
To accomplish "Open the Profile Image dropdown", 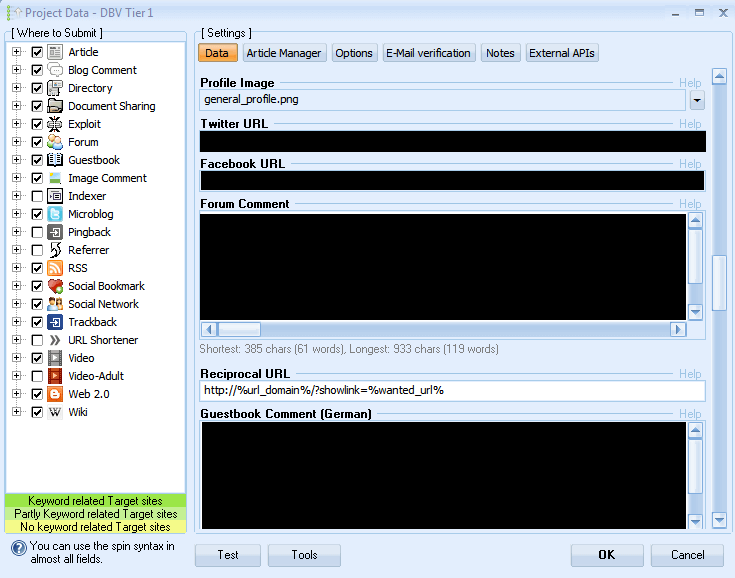I will click(x=696, y=100).
